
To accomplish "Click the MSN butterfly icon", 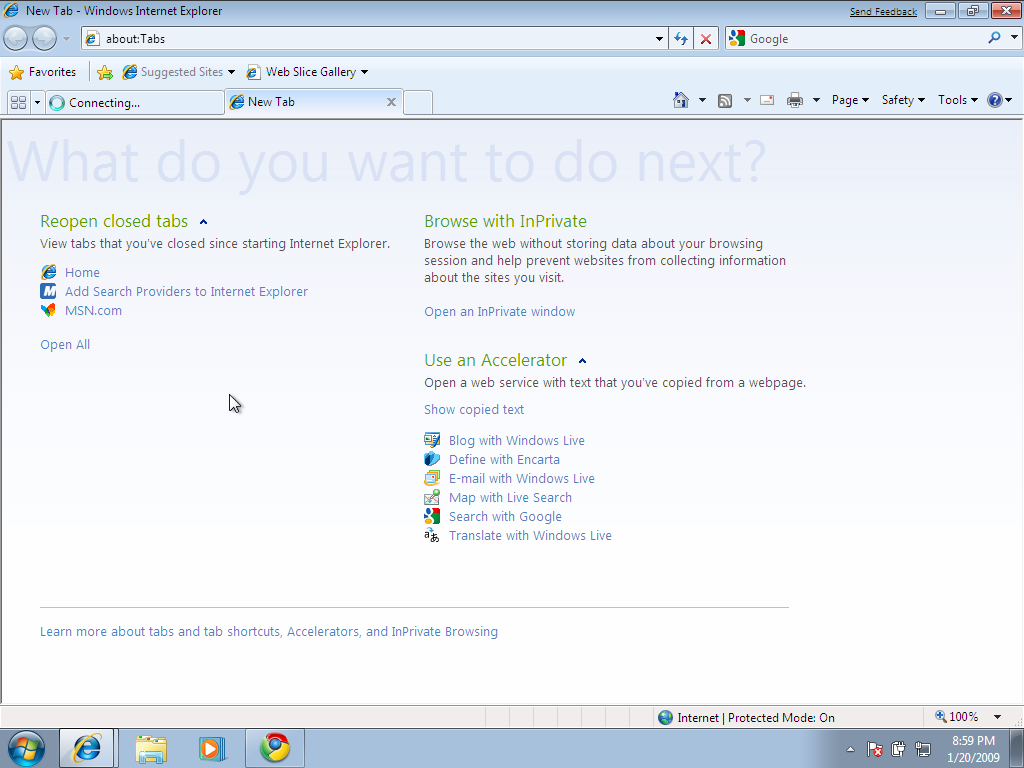I will pos(48,310).
